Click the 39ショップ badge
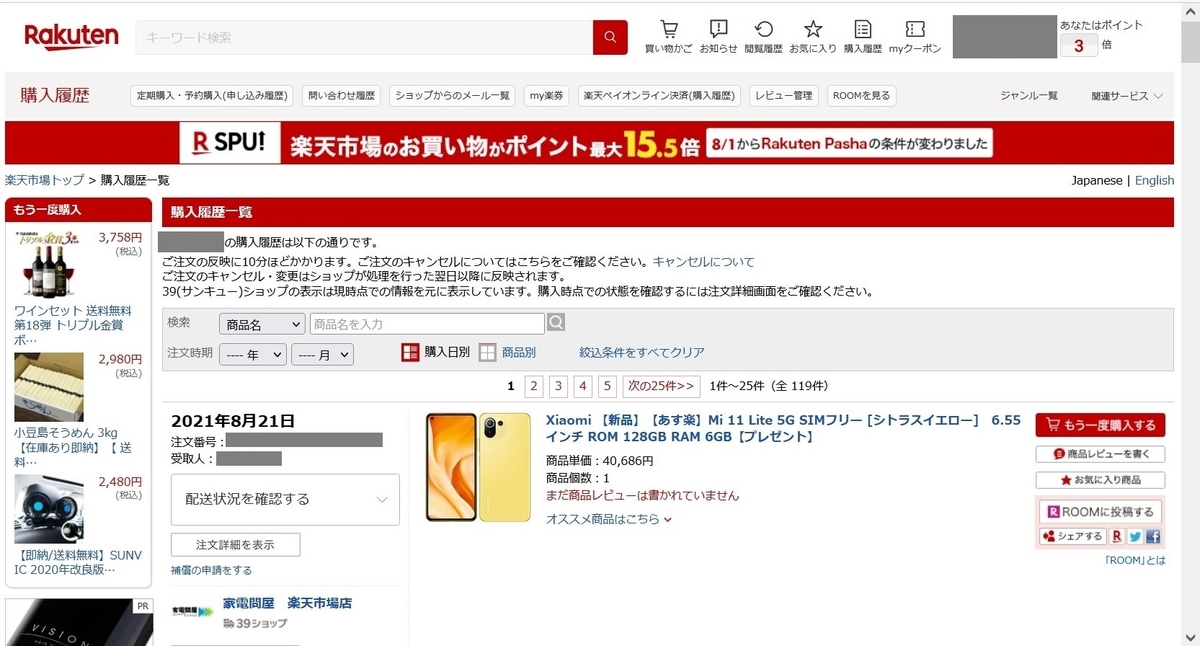This screenshot has width=1200, height=646. tap(255, 624)
